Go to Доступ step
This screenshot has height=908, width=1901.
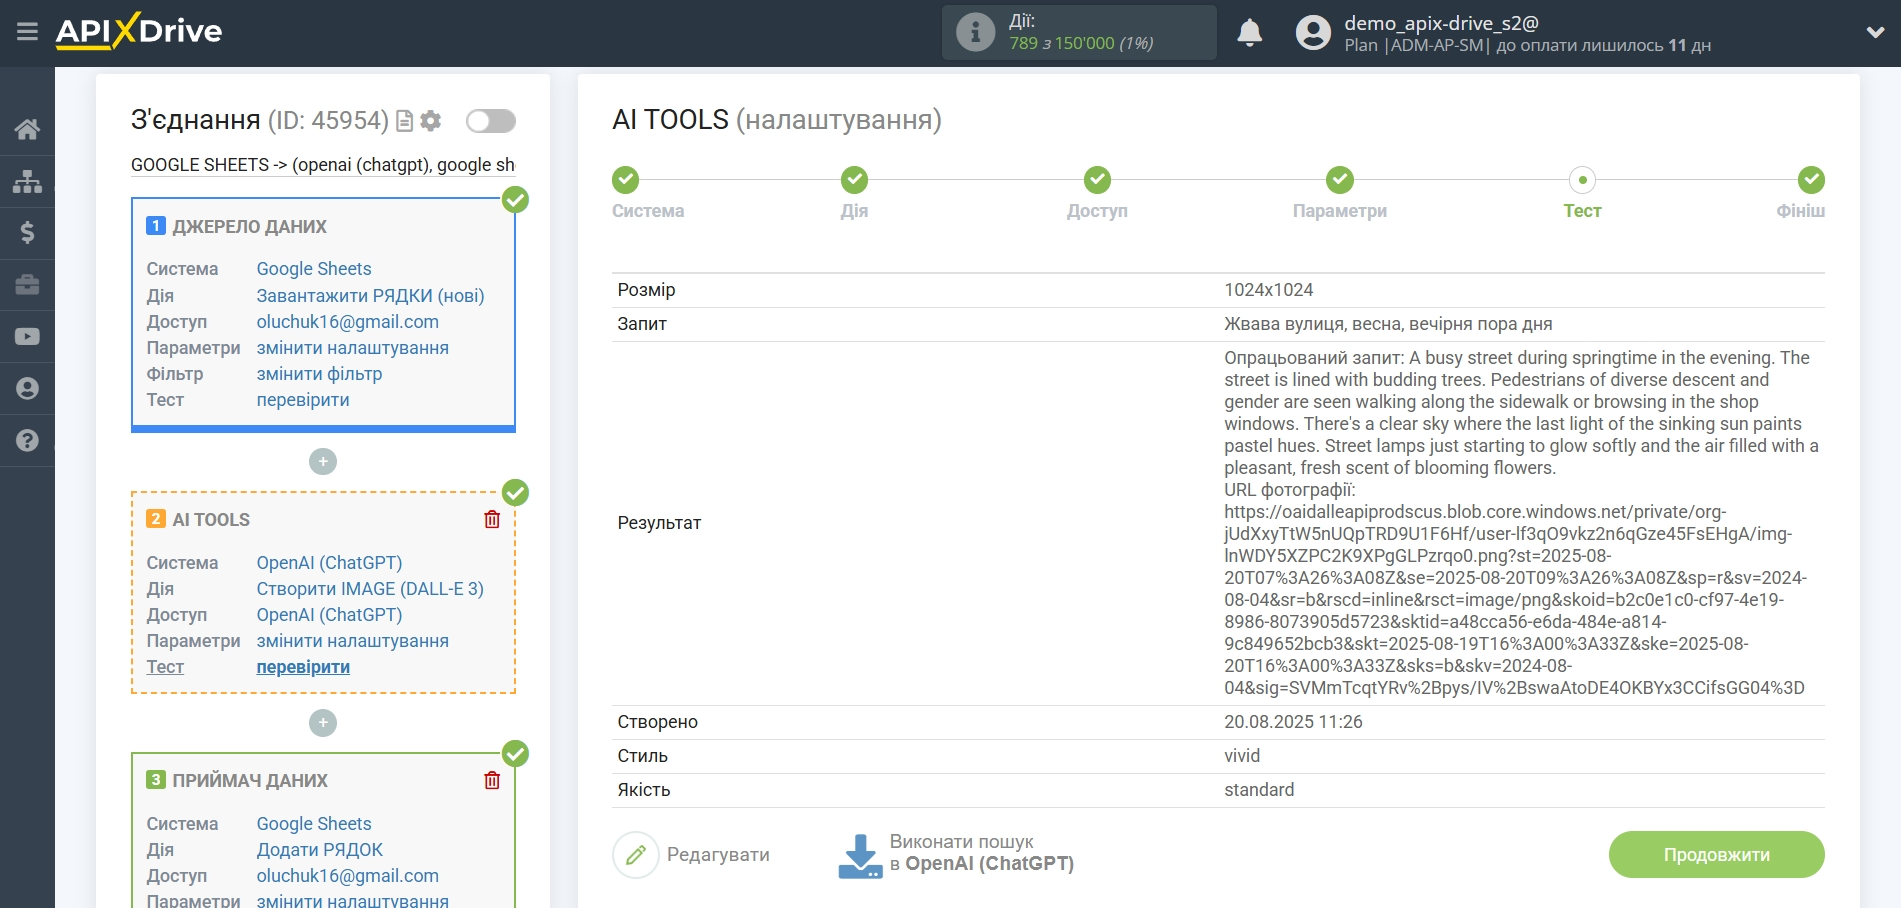click(x=1097, y=180)
